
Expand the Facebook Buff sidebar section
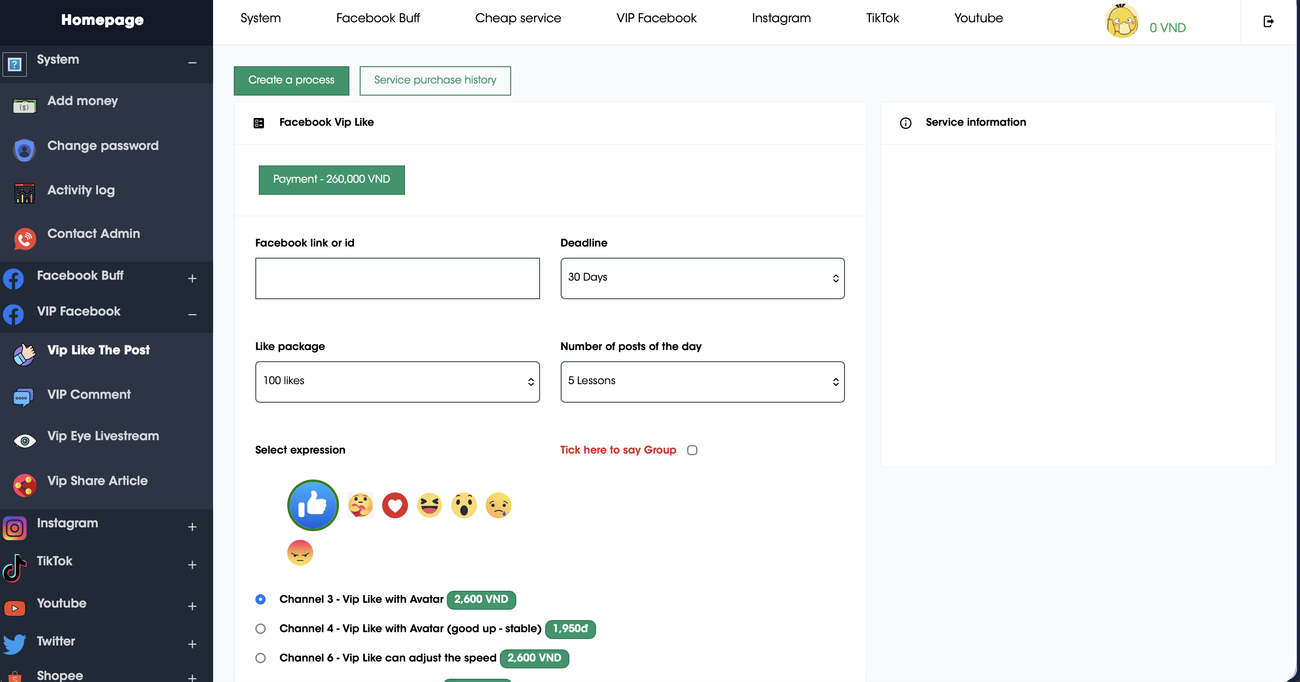click(192, 278)
